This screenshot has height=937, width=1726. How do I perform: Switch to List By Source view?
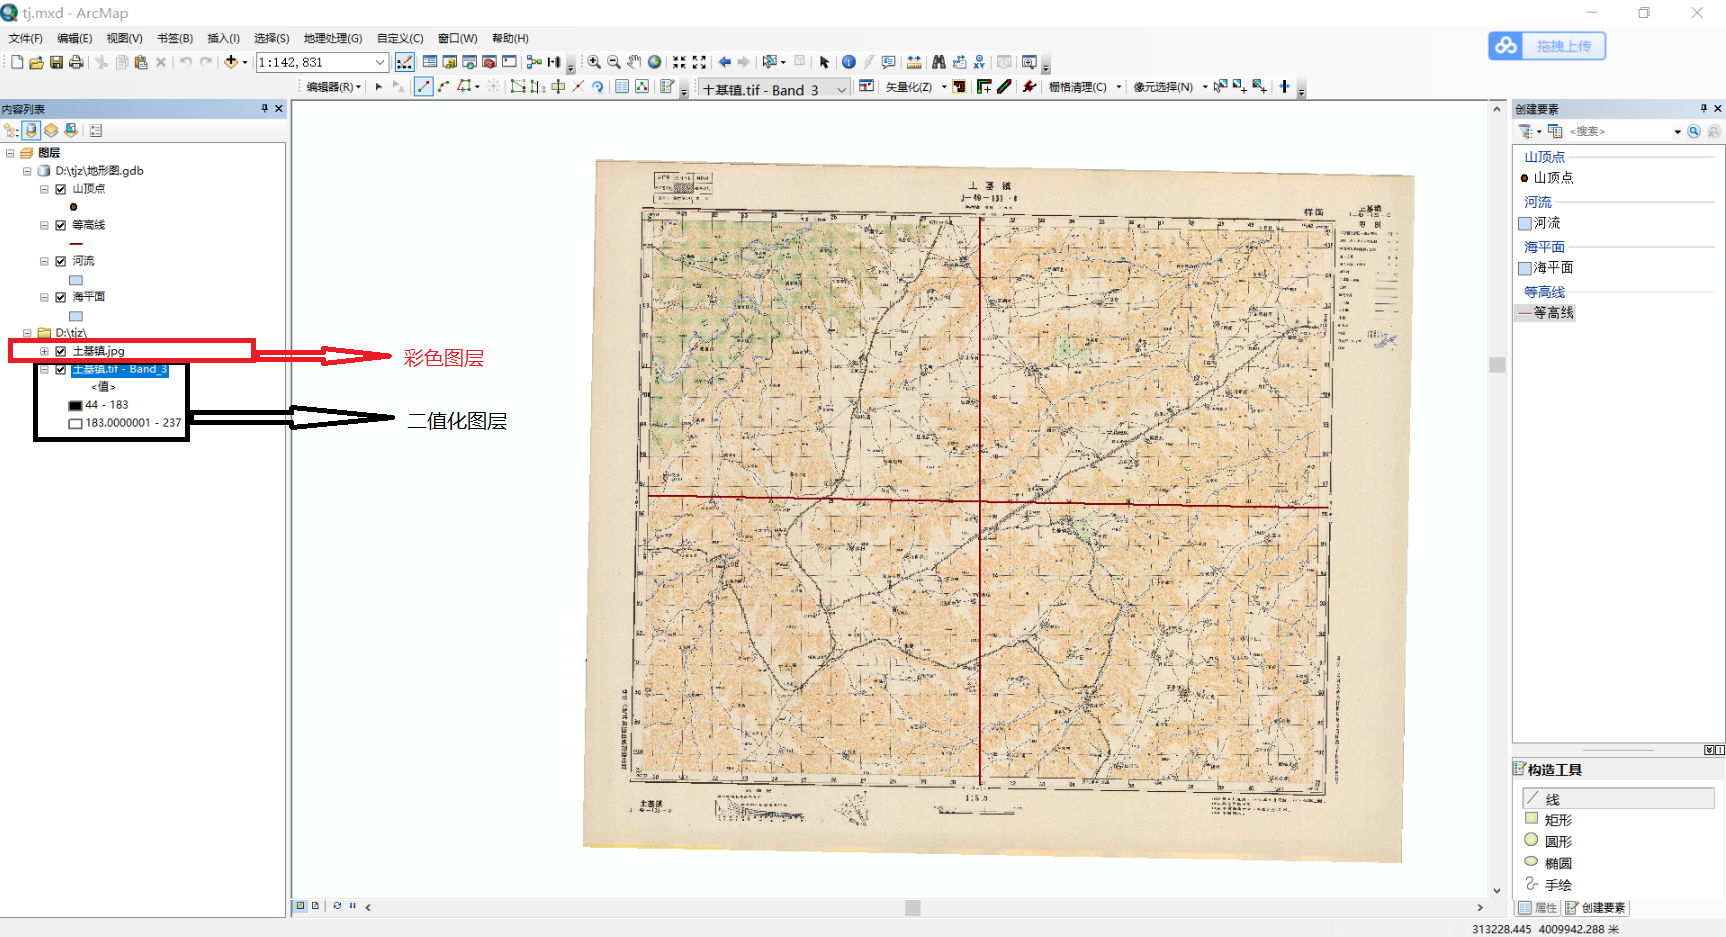(x=31, y=130)
